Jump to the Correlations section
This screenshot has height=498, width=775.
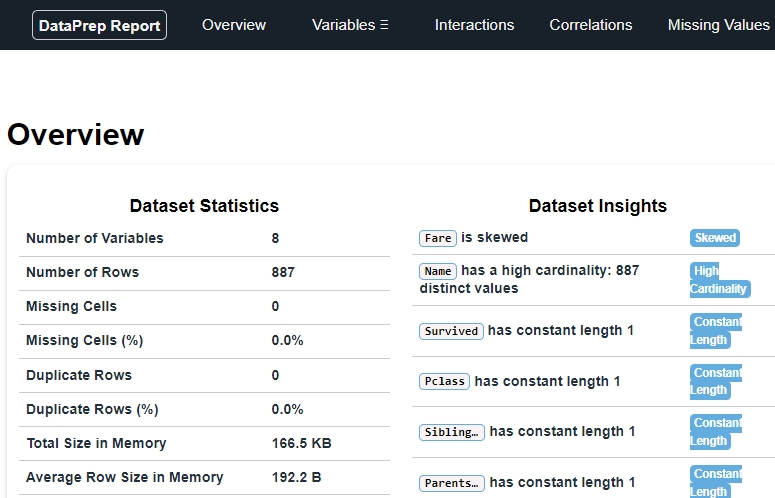click(x=591, y=25)
